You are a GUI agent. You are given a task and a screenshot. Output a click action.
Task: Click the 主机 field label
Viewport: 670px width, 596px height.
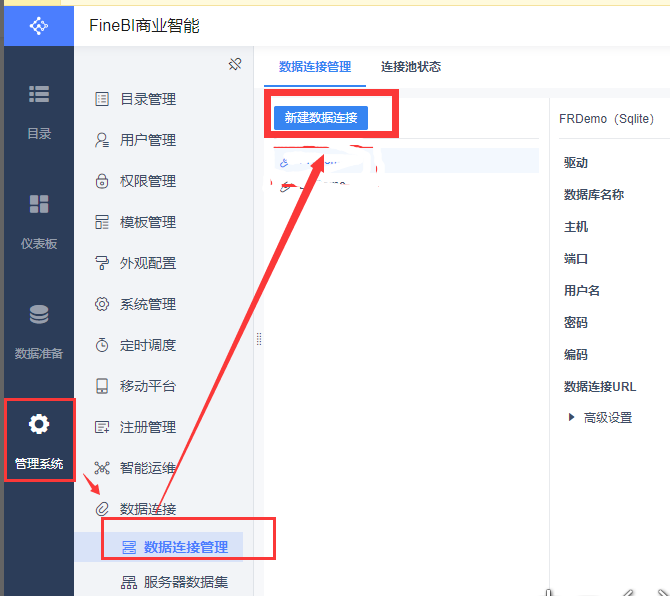pos(576,227)
